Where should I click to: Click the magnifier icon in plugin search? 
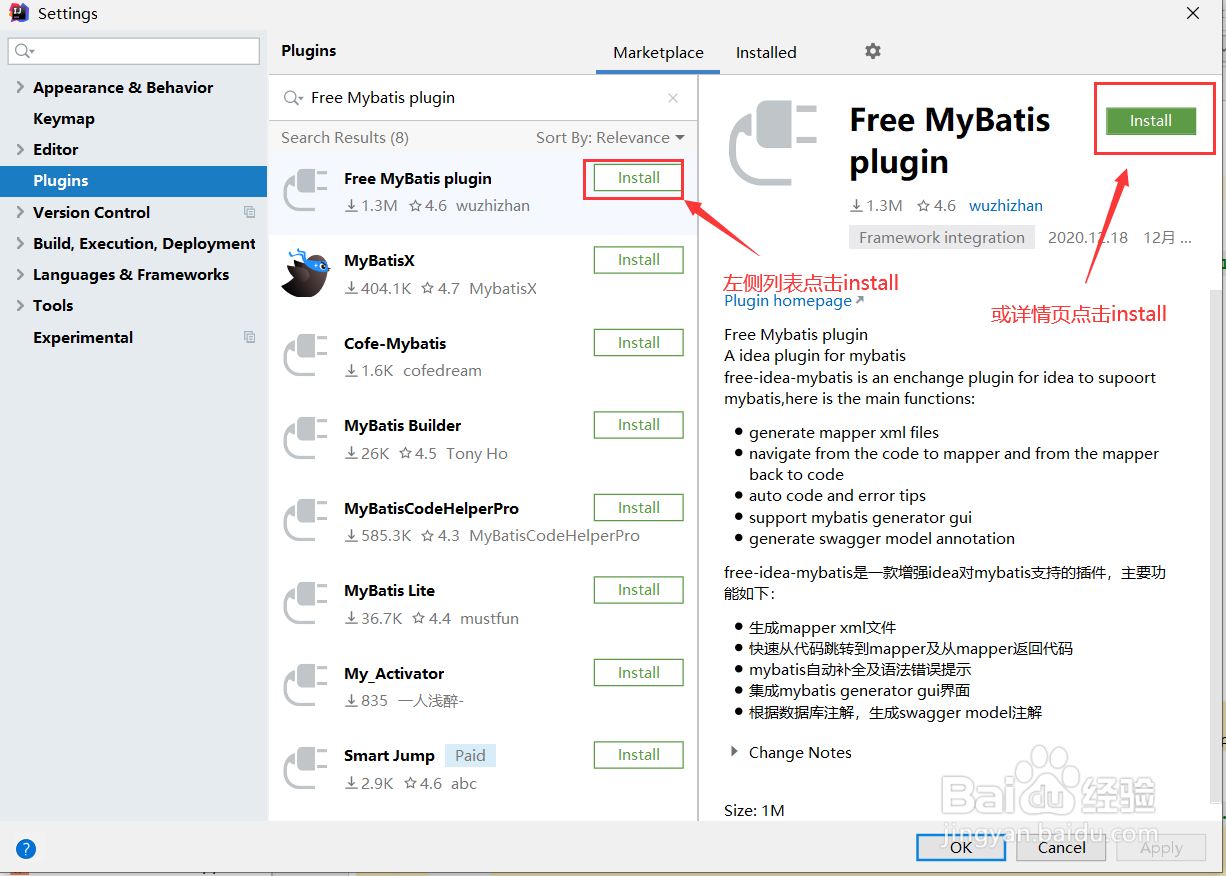pyautogui.click(x=293, y=98)
